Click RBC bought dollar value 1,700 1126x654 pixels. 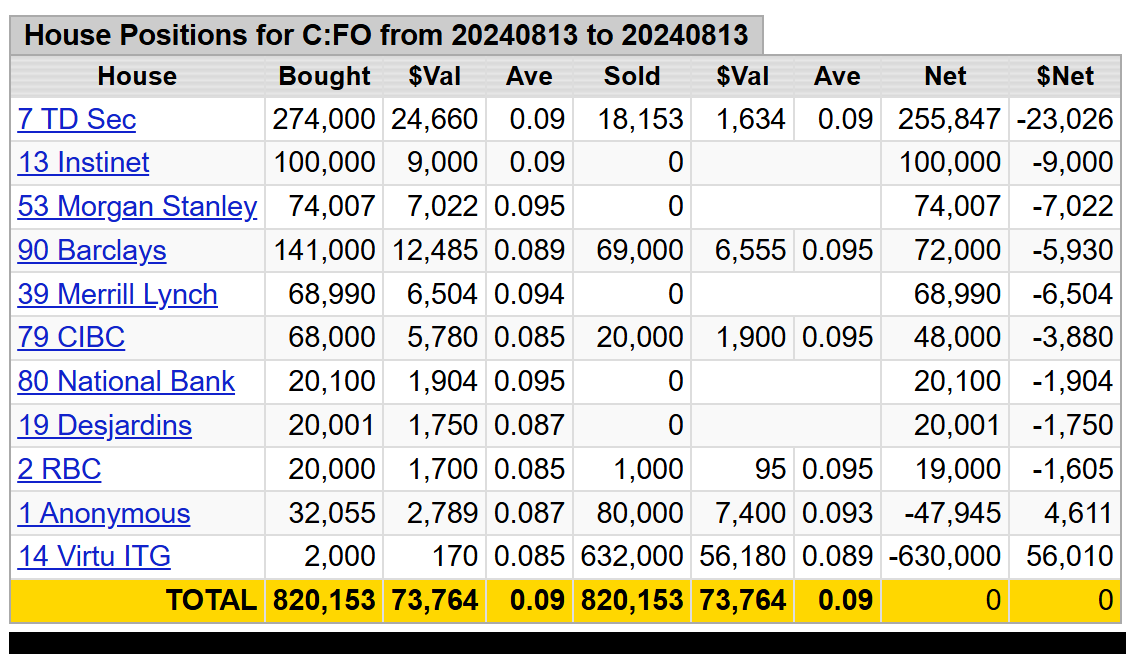pos(442,469)
